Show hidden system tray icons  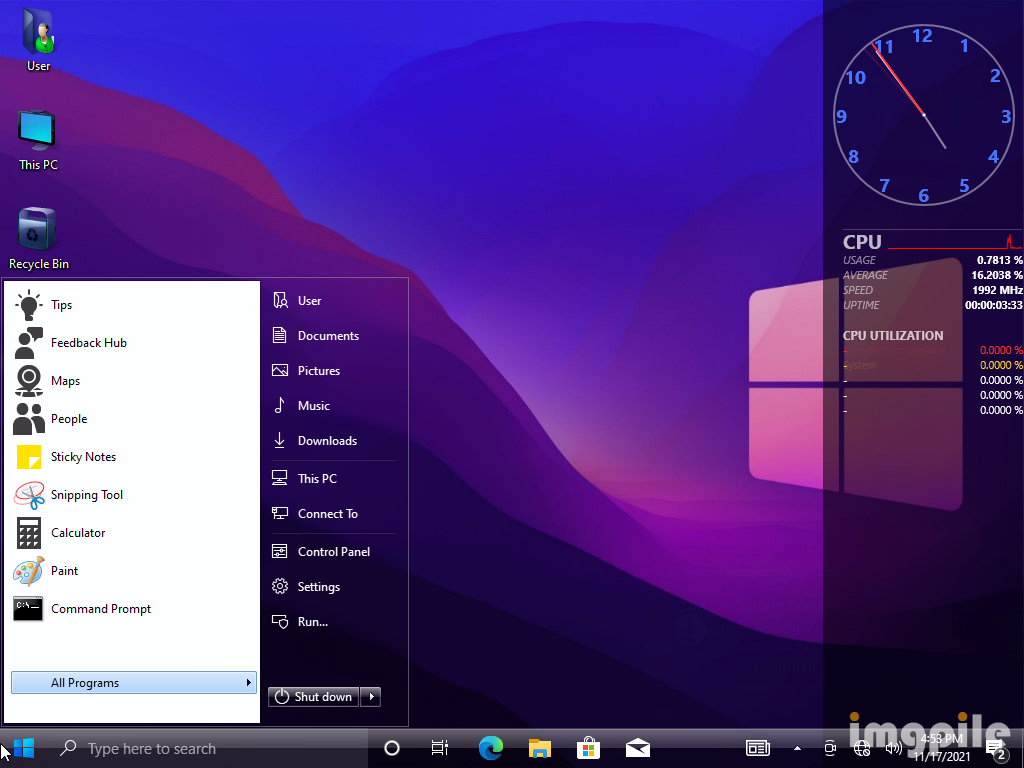pyautogui.click(x=797, y=748)
